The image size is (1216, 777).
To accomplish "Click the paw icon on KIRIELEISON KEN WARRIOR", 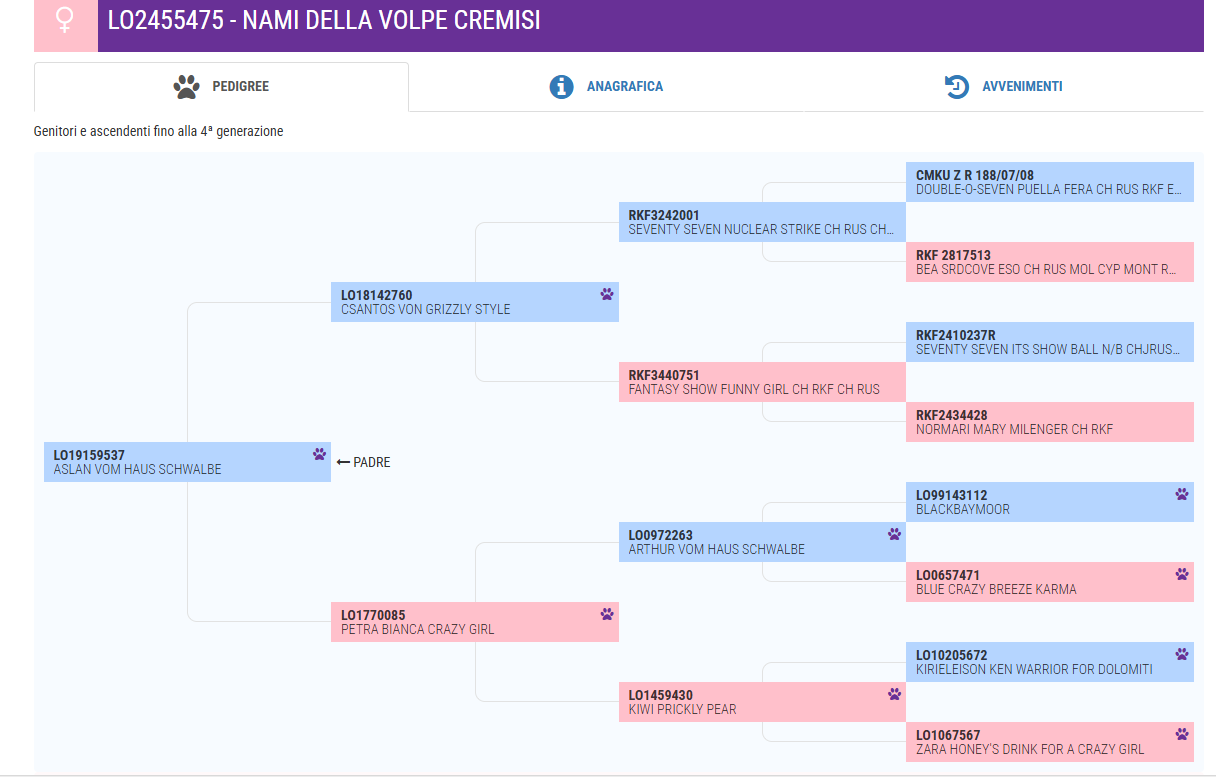I will click(1182, 654).
